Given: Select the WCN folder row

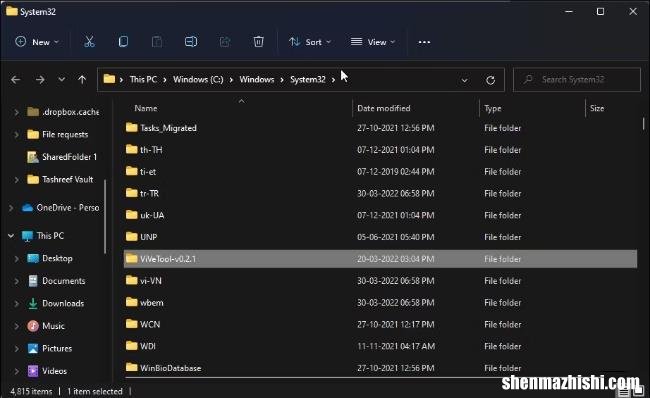Looking at the screenshot, I should 380,324.
